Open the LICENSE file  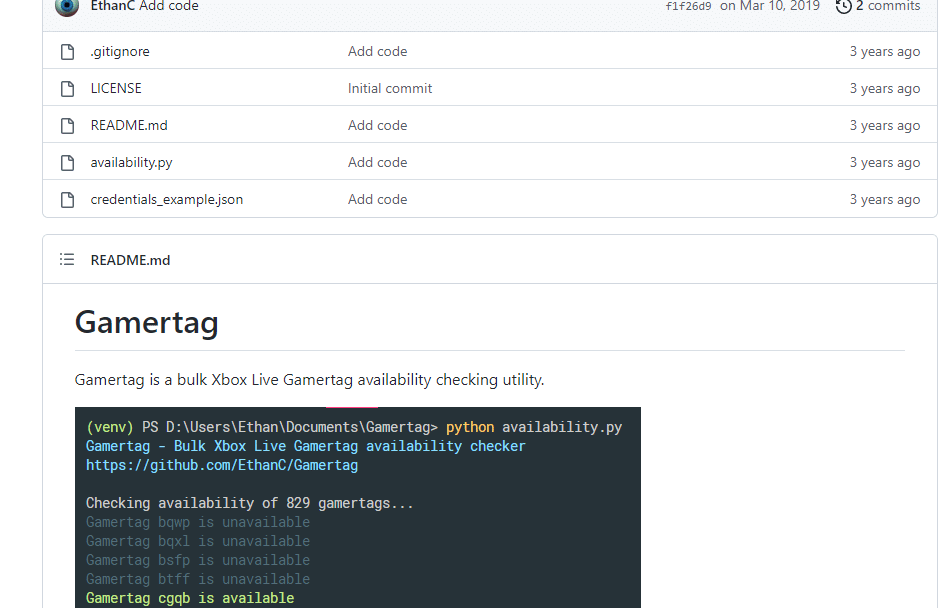(x=116, y=88)
